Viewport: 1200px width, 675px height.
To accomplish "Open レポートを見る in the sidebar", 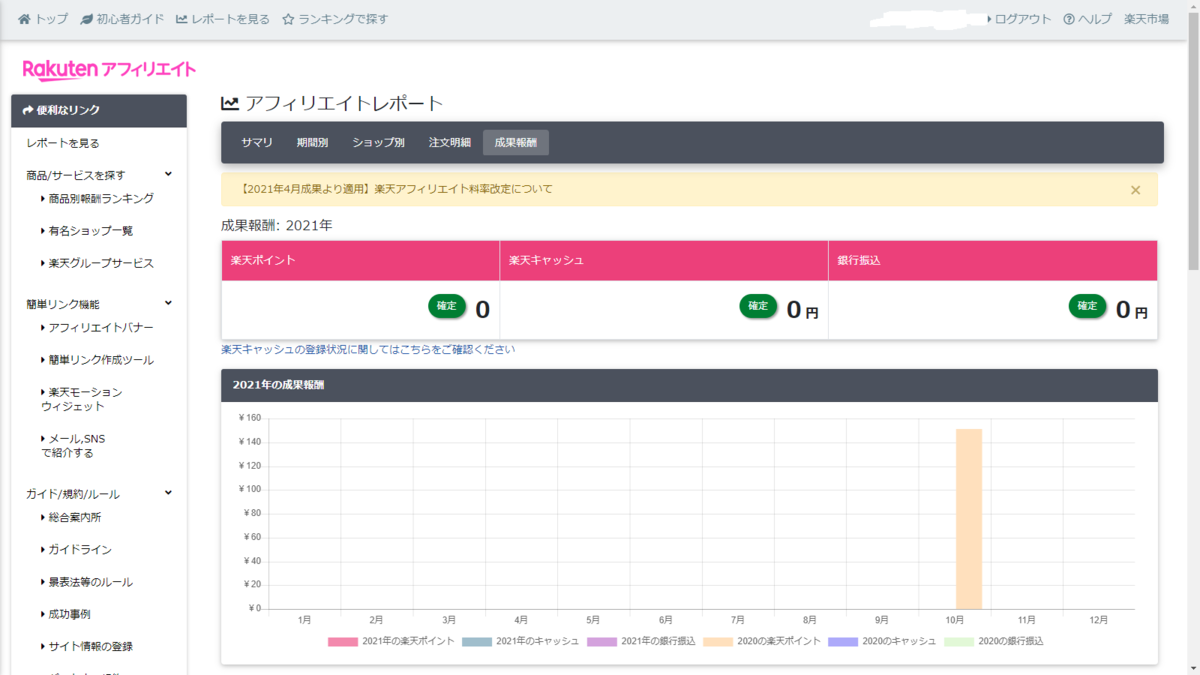I will 63,143.
